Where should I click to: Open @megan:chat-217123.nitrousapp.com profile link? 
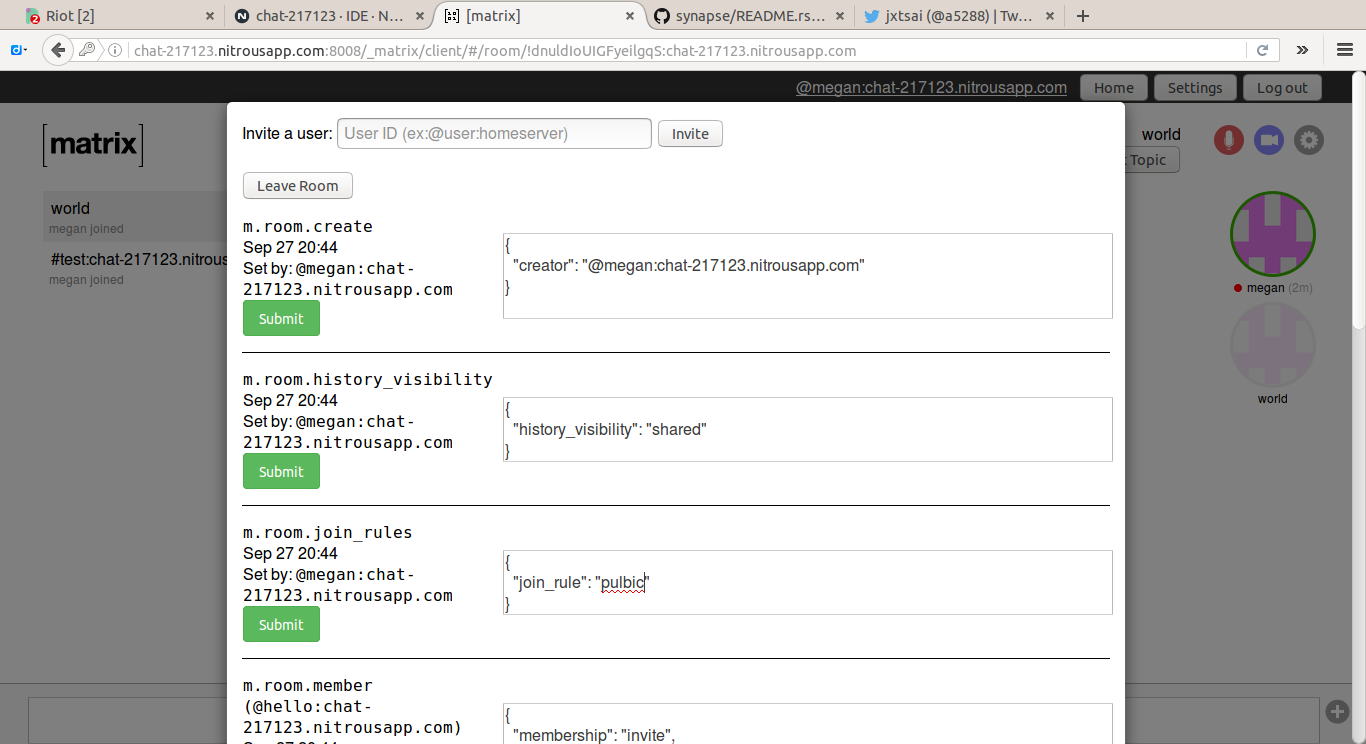click(x=931, y=88)
